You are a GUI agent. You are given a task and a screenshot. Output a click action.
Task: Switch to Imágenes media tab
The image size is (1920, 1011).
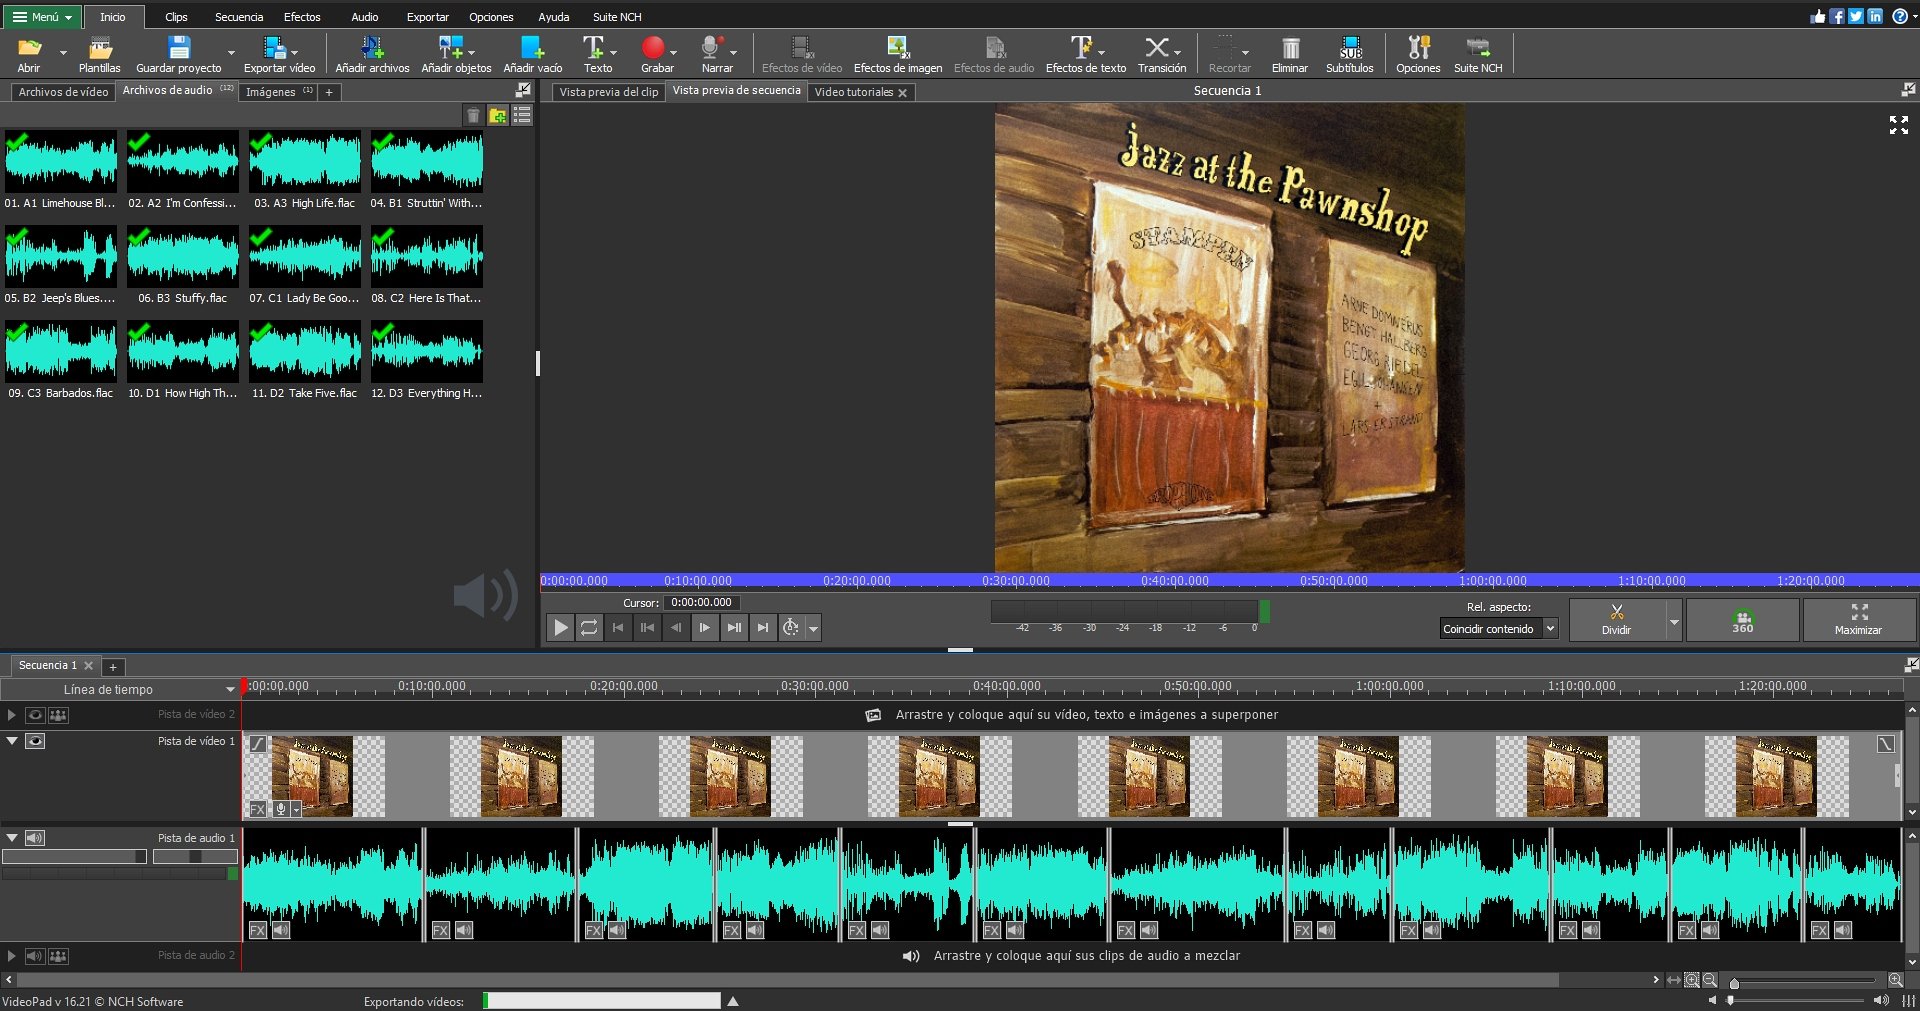click(x=279, y=92)
